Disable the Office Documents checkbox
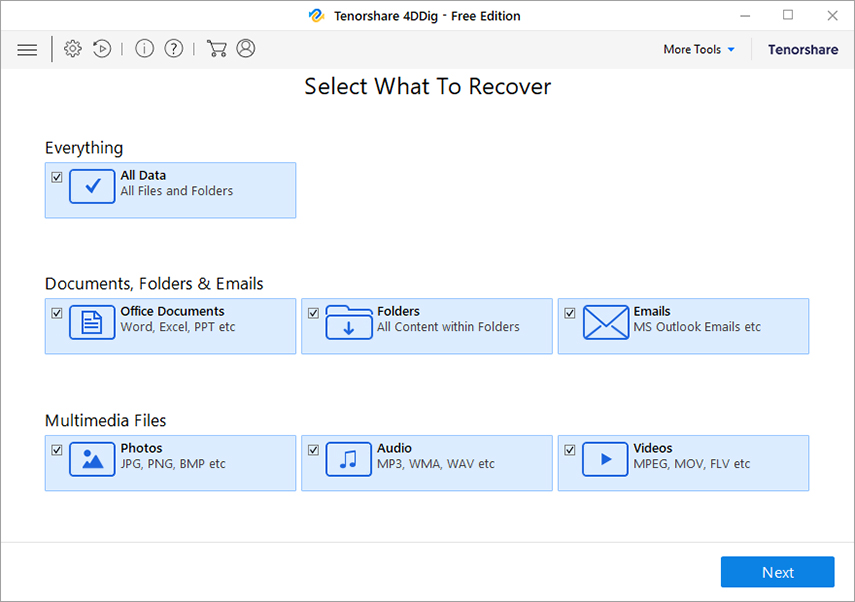Viewport: 855px width, 602px height. [x=57, y=313]
